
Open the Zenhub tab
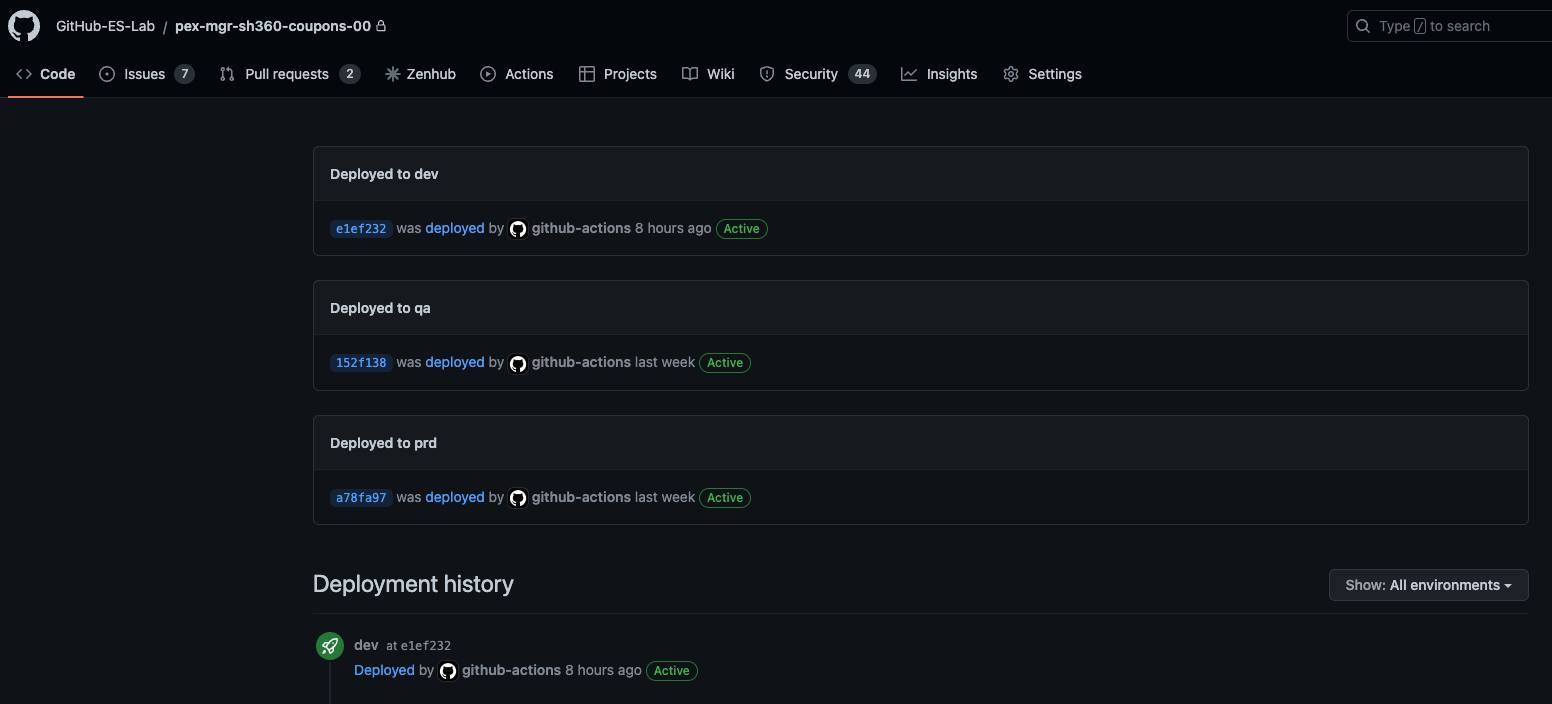click(421, 74)
